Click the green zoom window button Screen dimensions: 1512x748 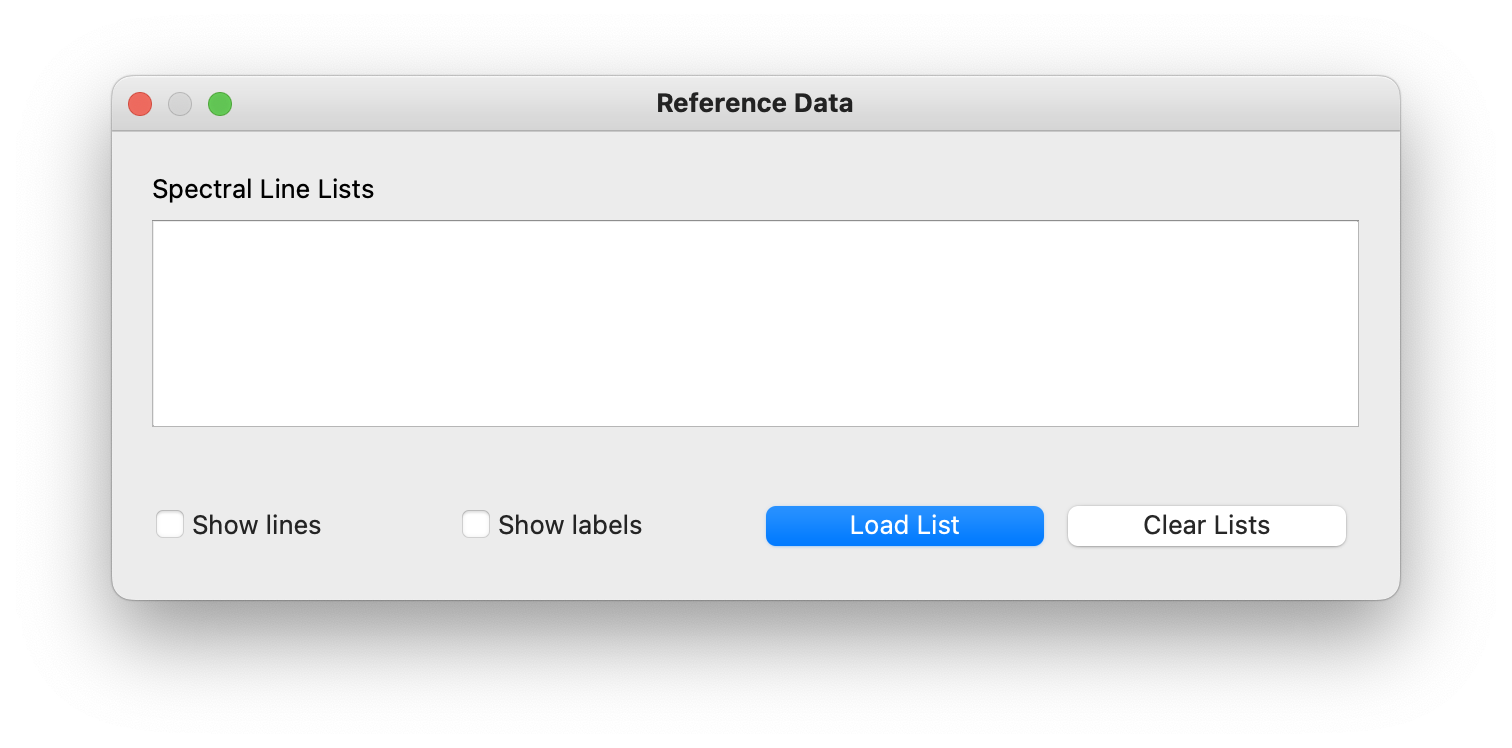pos(220,104)
